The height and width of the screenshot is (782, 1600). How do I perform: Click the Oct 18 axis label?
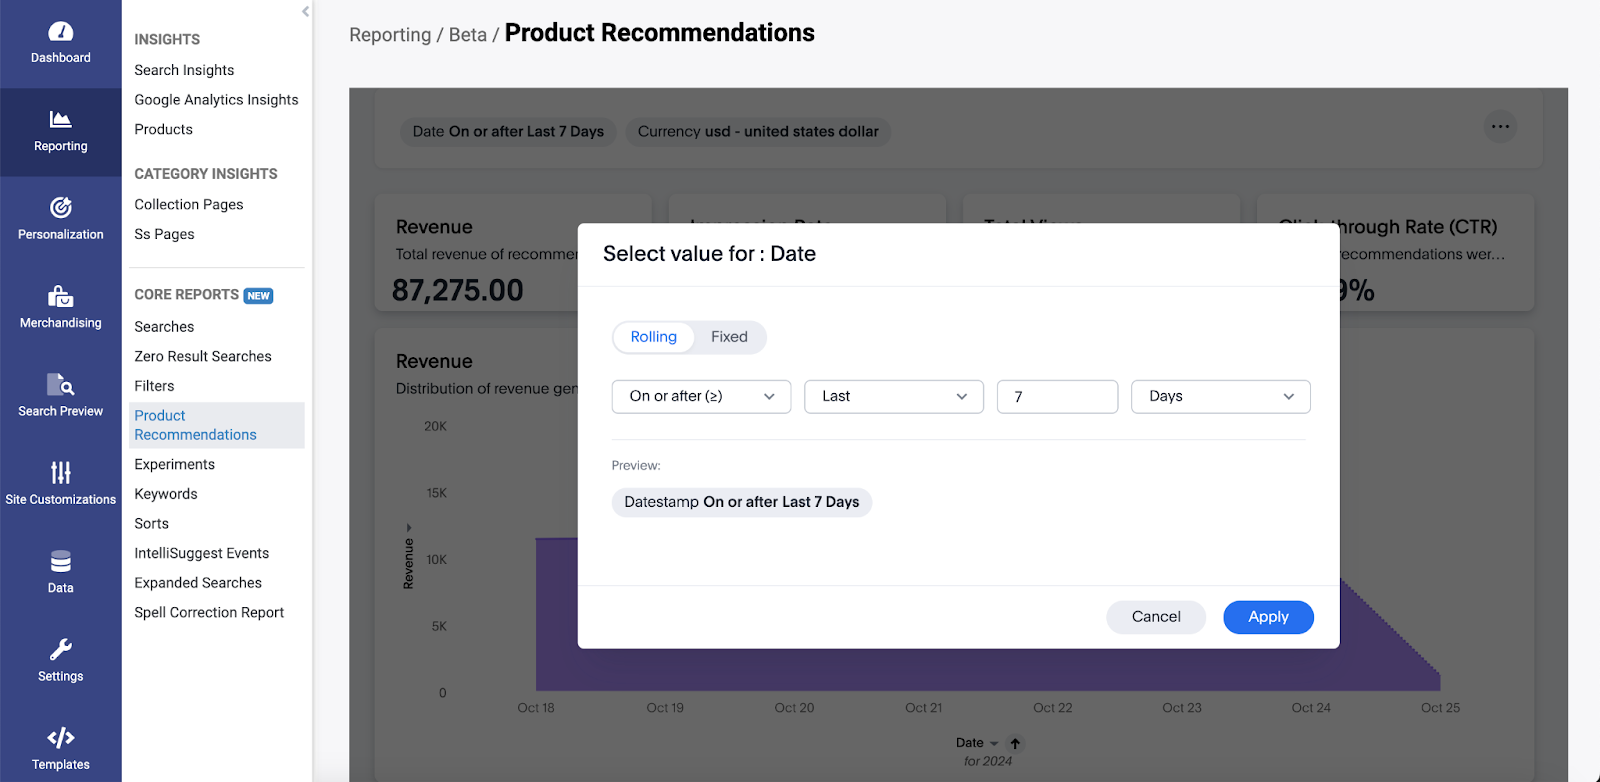pos(536,708)
